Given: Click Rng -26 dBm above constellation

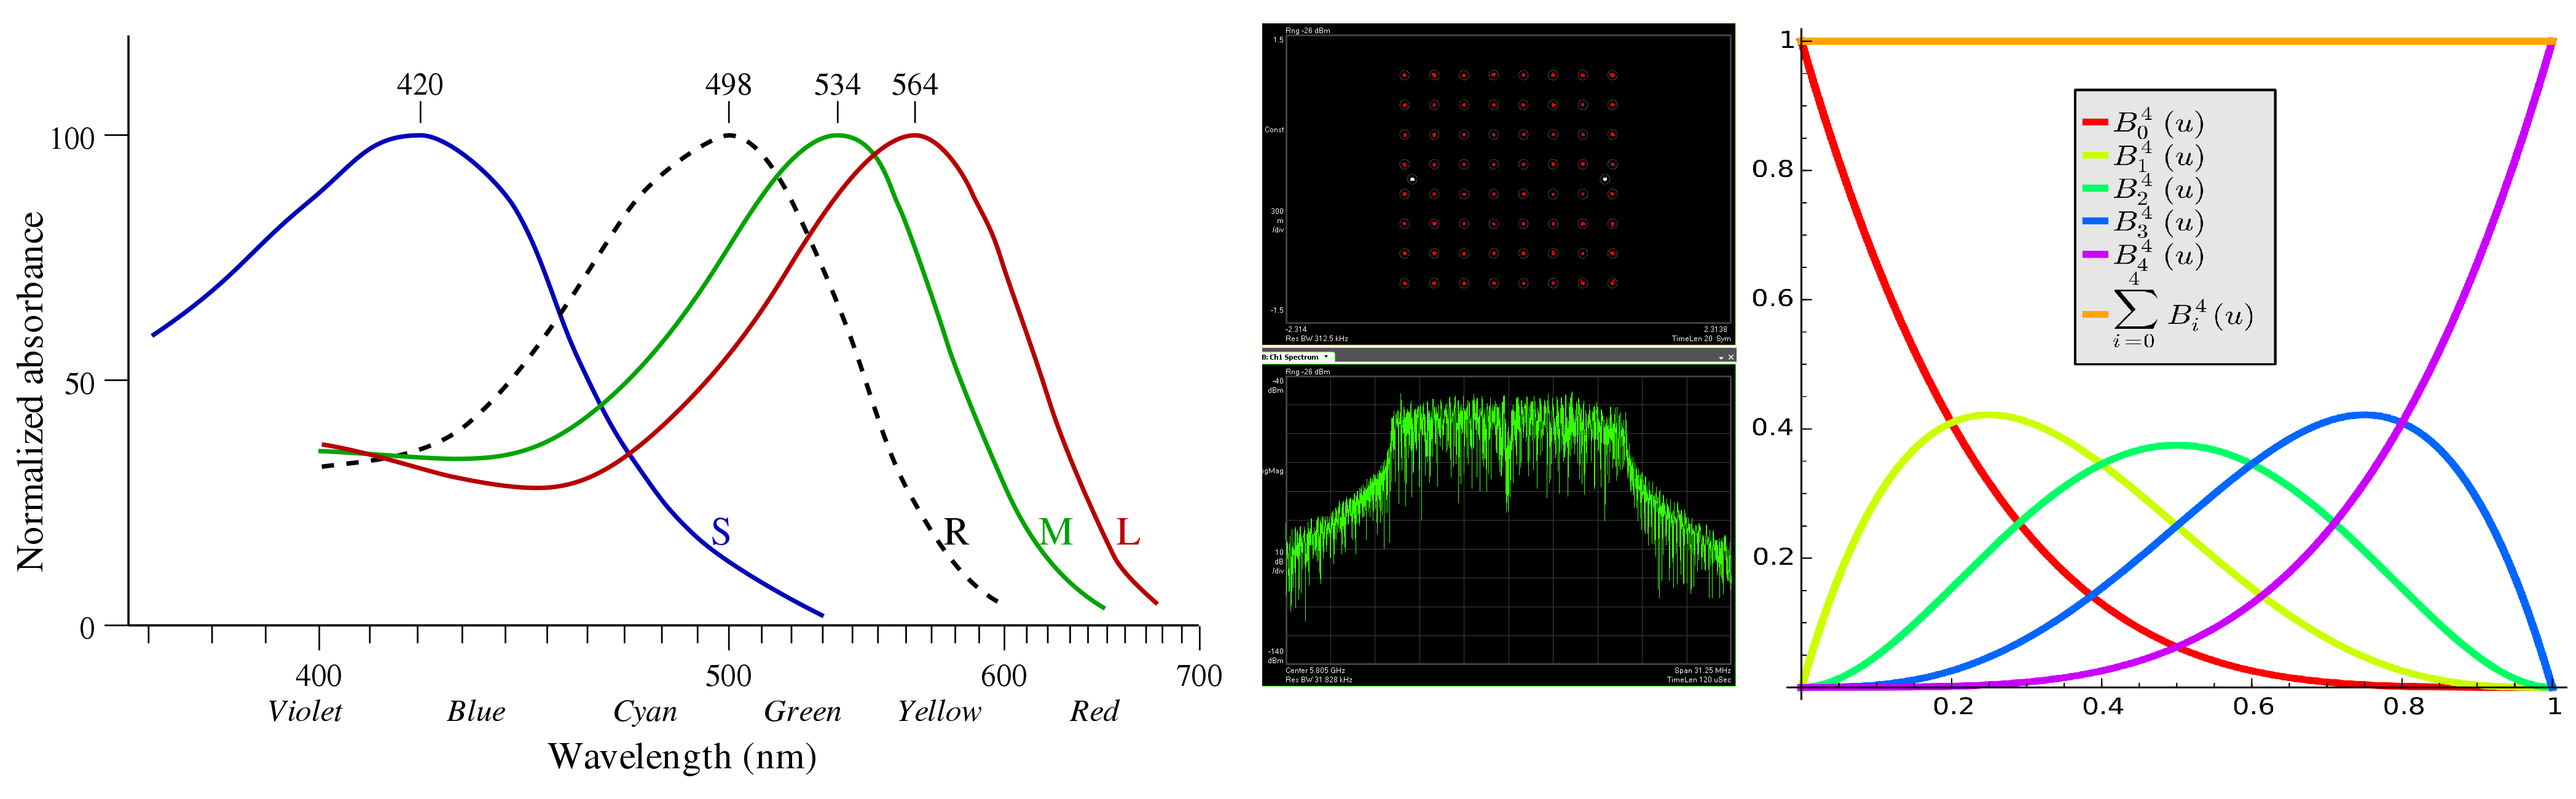Looking at the screenshot, I should coord(1308,31).
